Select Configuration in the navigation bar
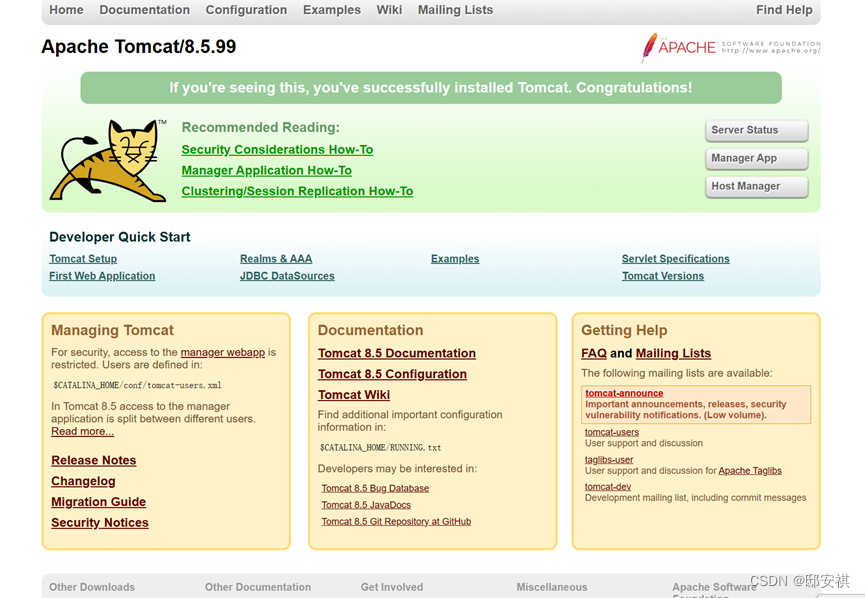Image resolution: width=865 pixels, height=598 pixels. [246, 10]
